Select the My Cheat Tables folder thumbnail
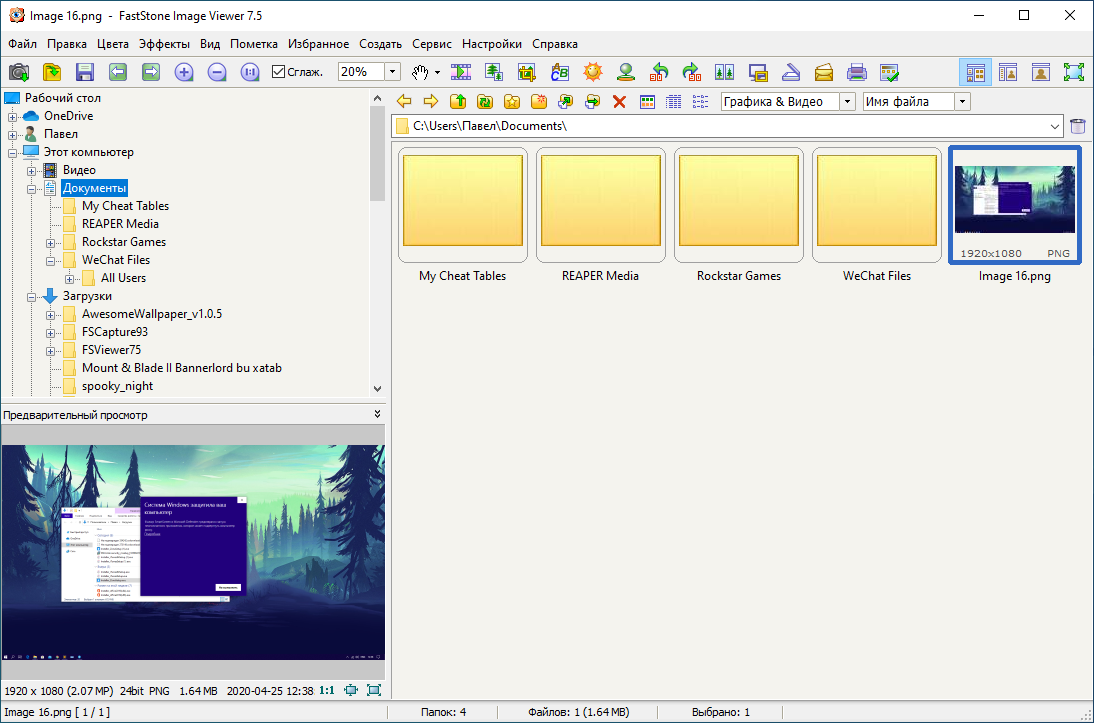The image size is (1094, 723). point(463,205)
